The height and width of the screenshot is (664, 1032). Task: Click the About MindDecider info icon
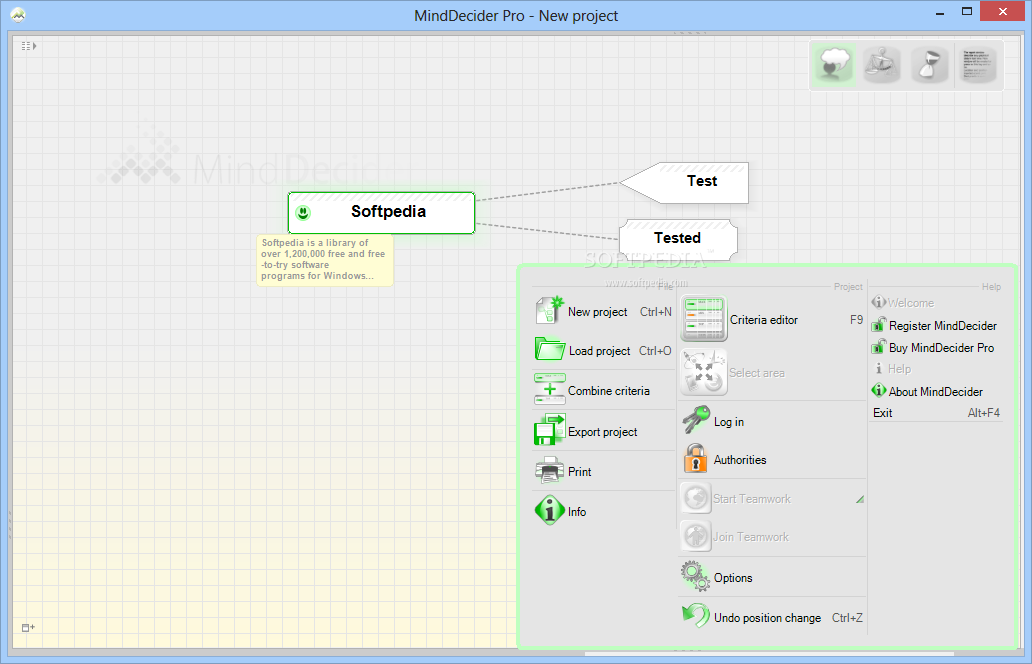click(879, 390)
